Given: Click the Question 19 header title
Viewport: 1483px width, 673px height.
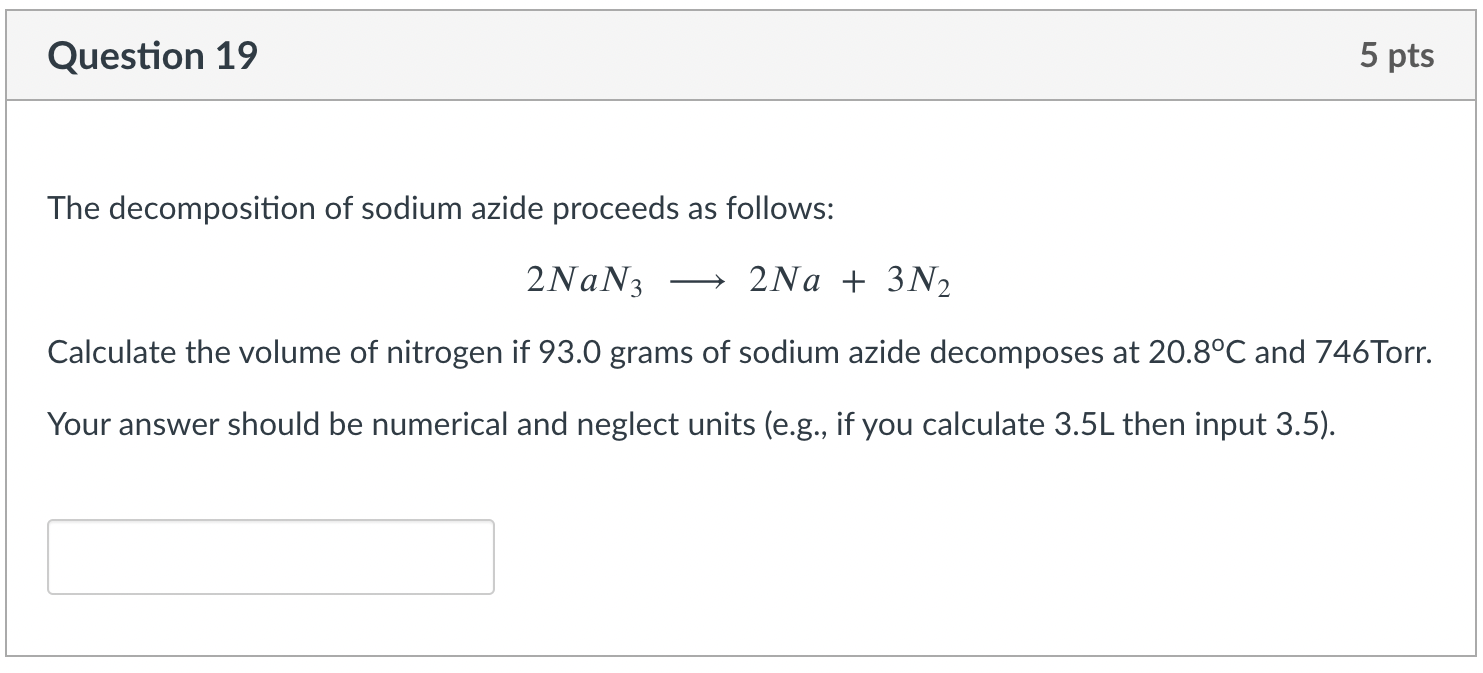Looking at the screenshot, I should (x=152, y=55).
